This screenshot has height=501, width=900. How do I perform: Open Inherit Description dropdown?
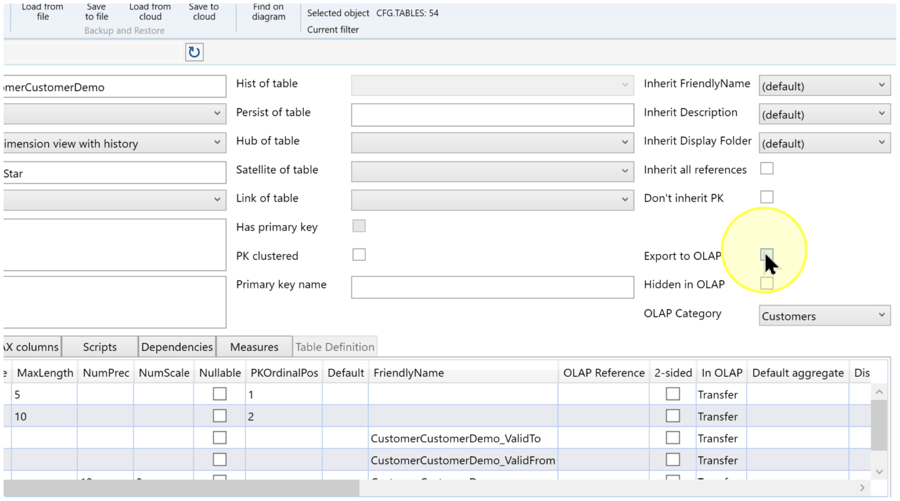[x=824, y=114]
